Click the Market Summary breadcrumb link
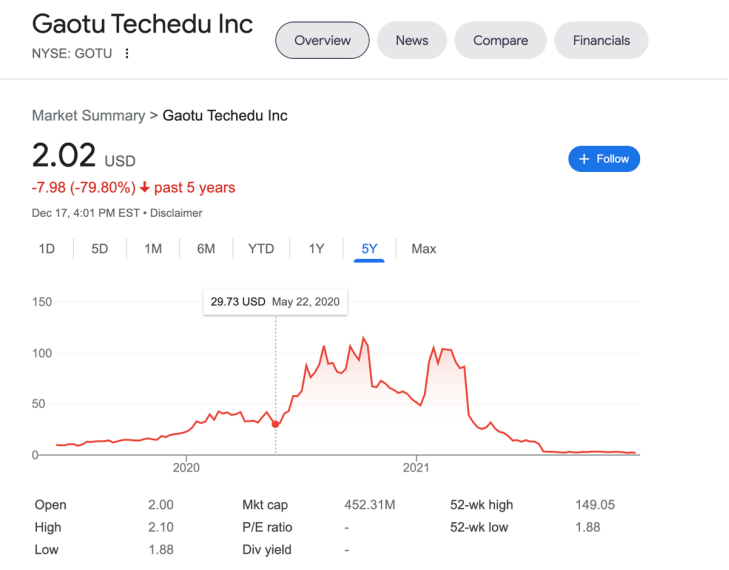This screenshot has height=570, width=729. point(88,116)
